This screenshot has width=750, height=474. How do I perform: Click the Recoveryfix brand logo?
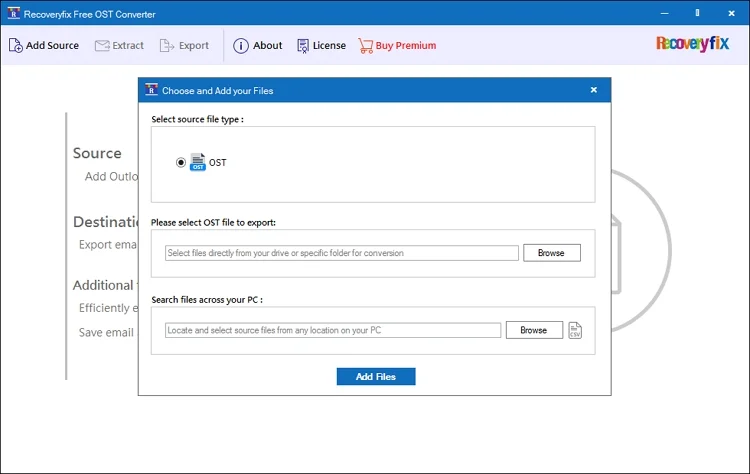(x=692, y=44)
